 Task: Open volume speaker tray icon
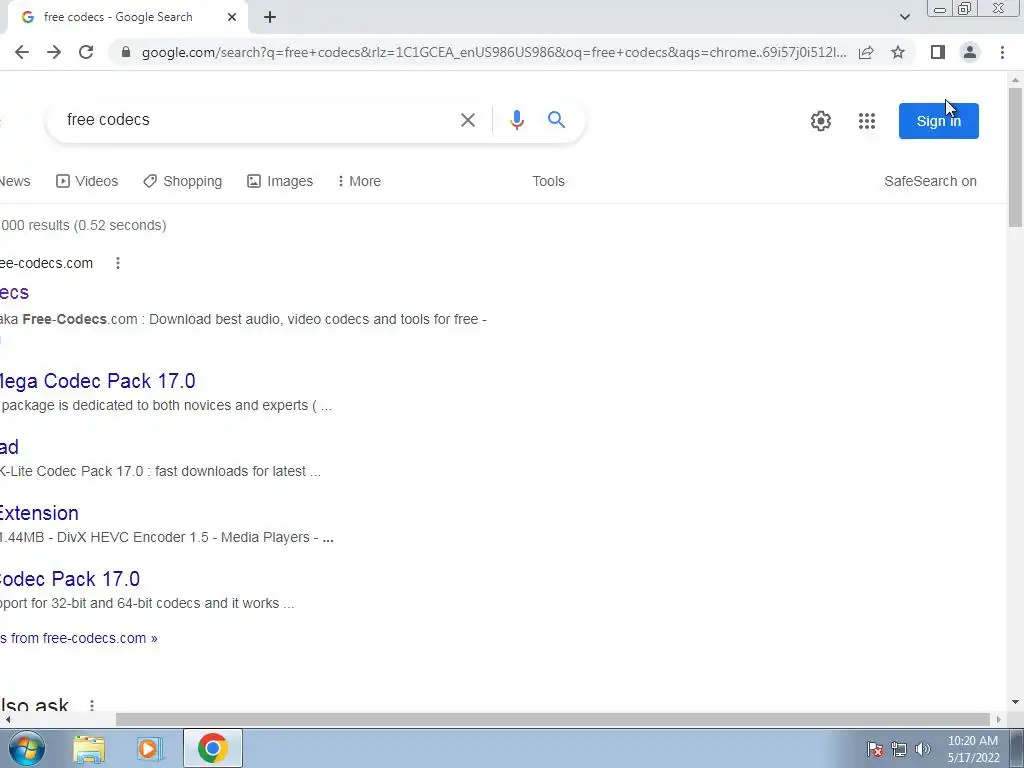923,749
